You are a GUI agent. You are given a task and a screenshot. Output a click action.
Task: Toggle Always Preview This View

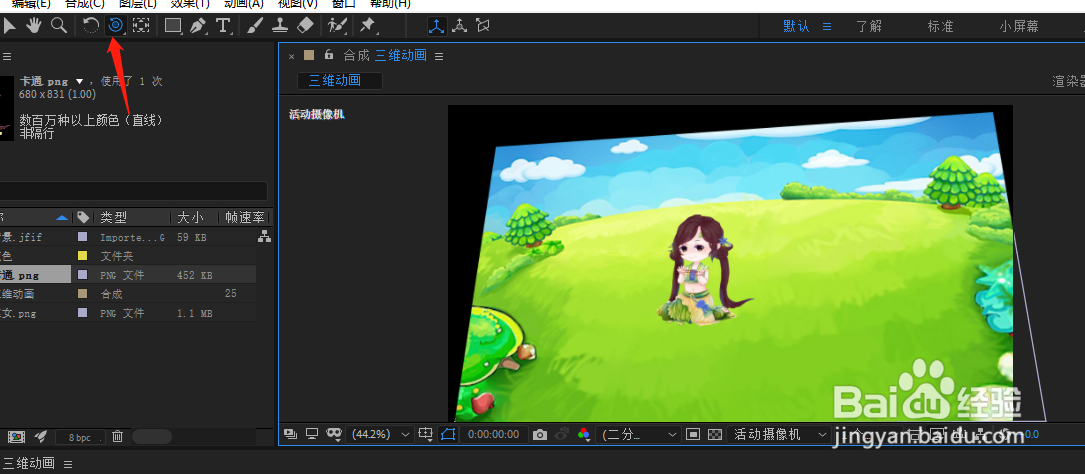[x=291, y=434]
